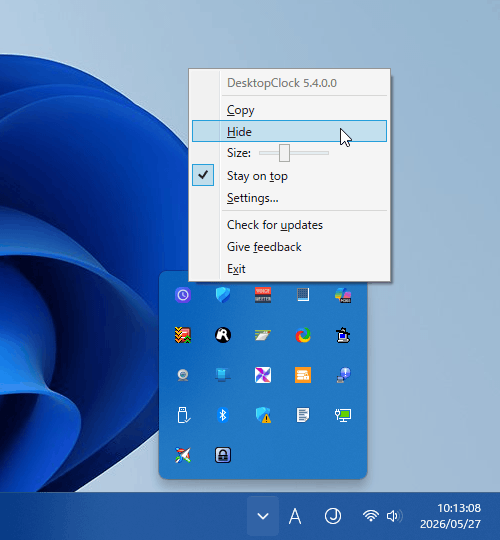Image resolution: width=500 pixels, height=540 pixels.
Task: Open the speaker volume taskbar icon
Action: (395, 516)
